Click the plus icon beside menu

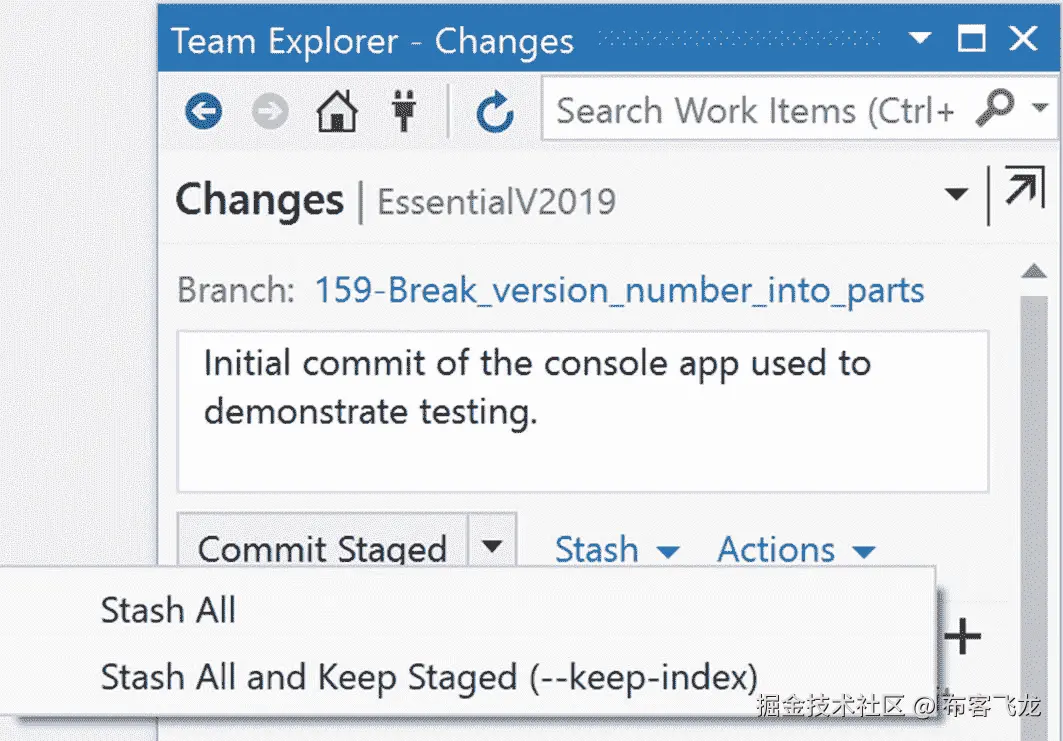962,636
